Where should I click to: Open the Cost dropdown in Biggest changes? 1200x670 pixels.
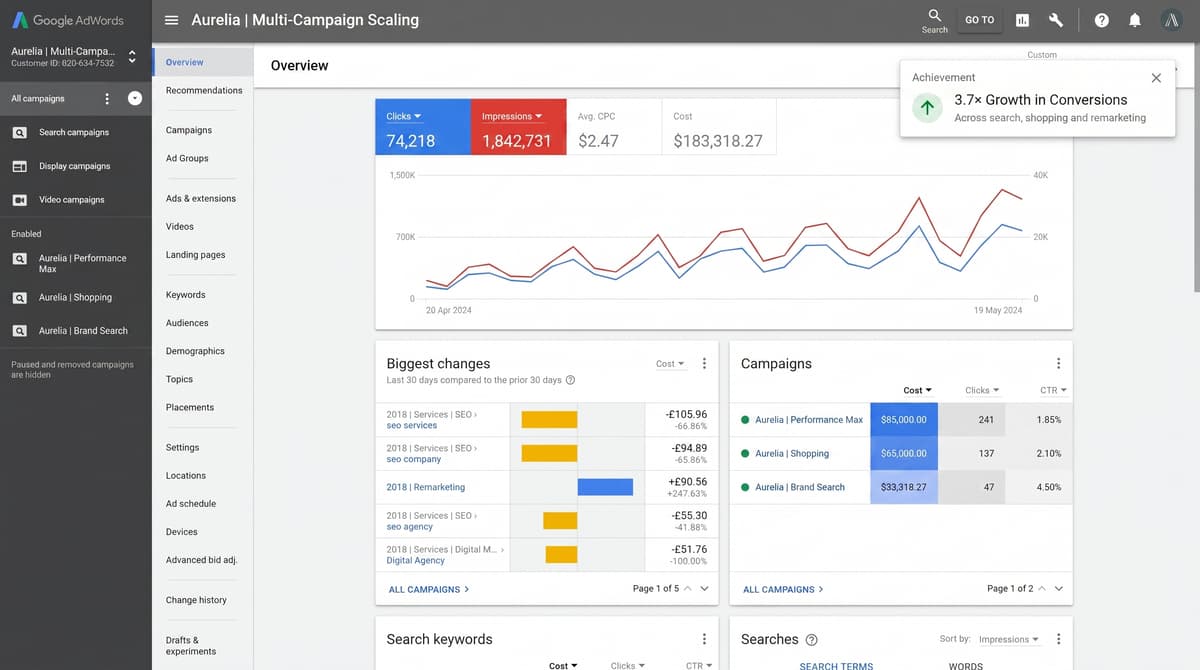click(670, 364)
